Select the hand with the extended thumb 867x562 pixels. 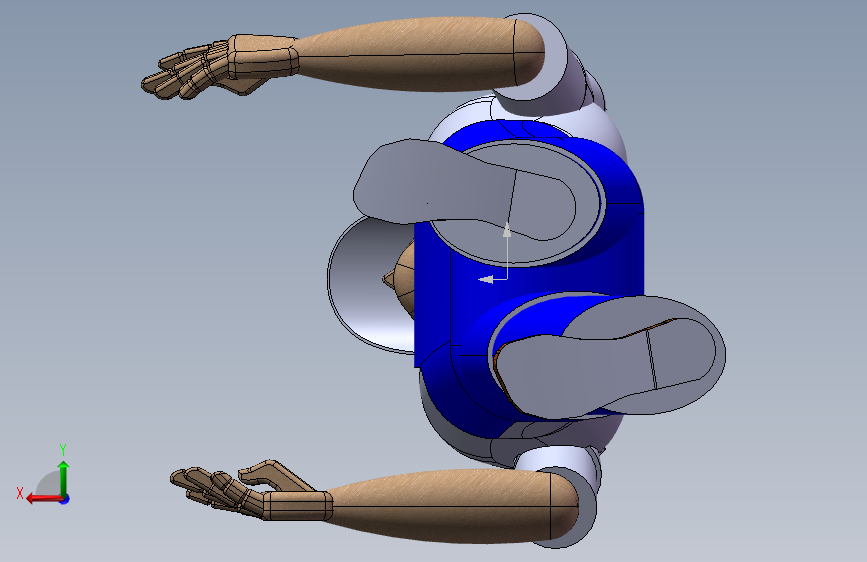(x=252, y=490)
